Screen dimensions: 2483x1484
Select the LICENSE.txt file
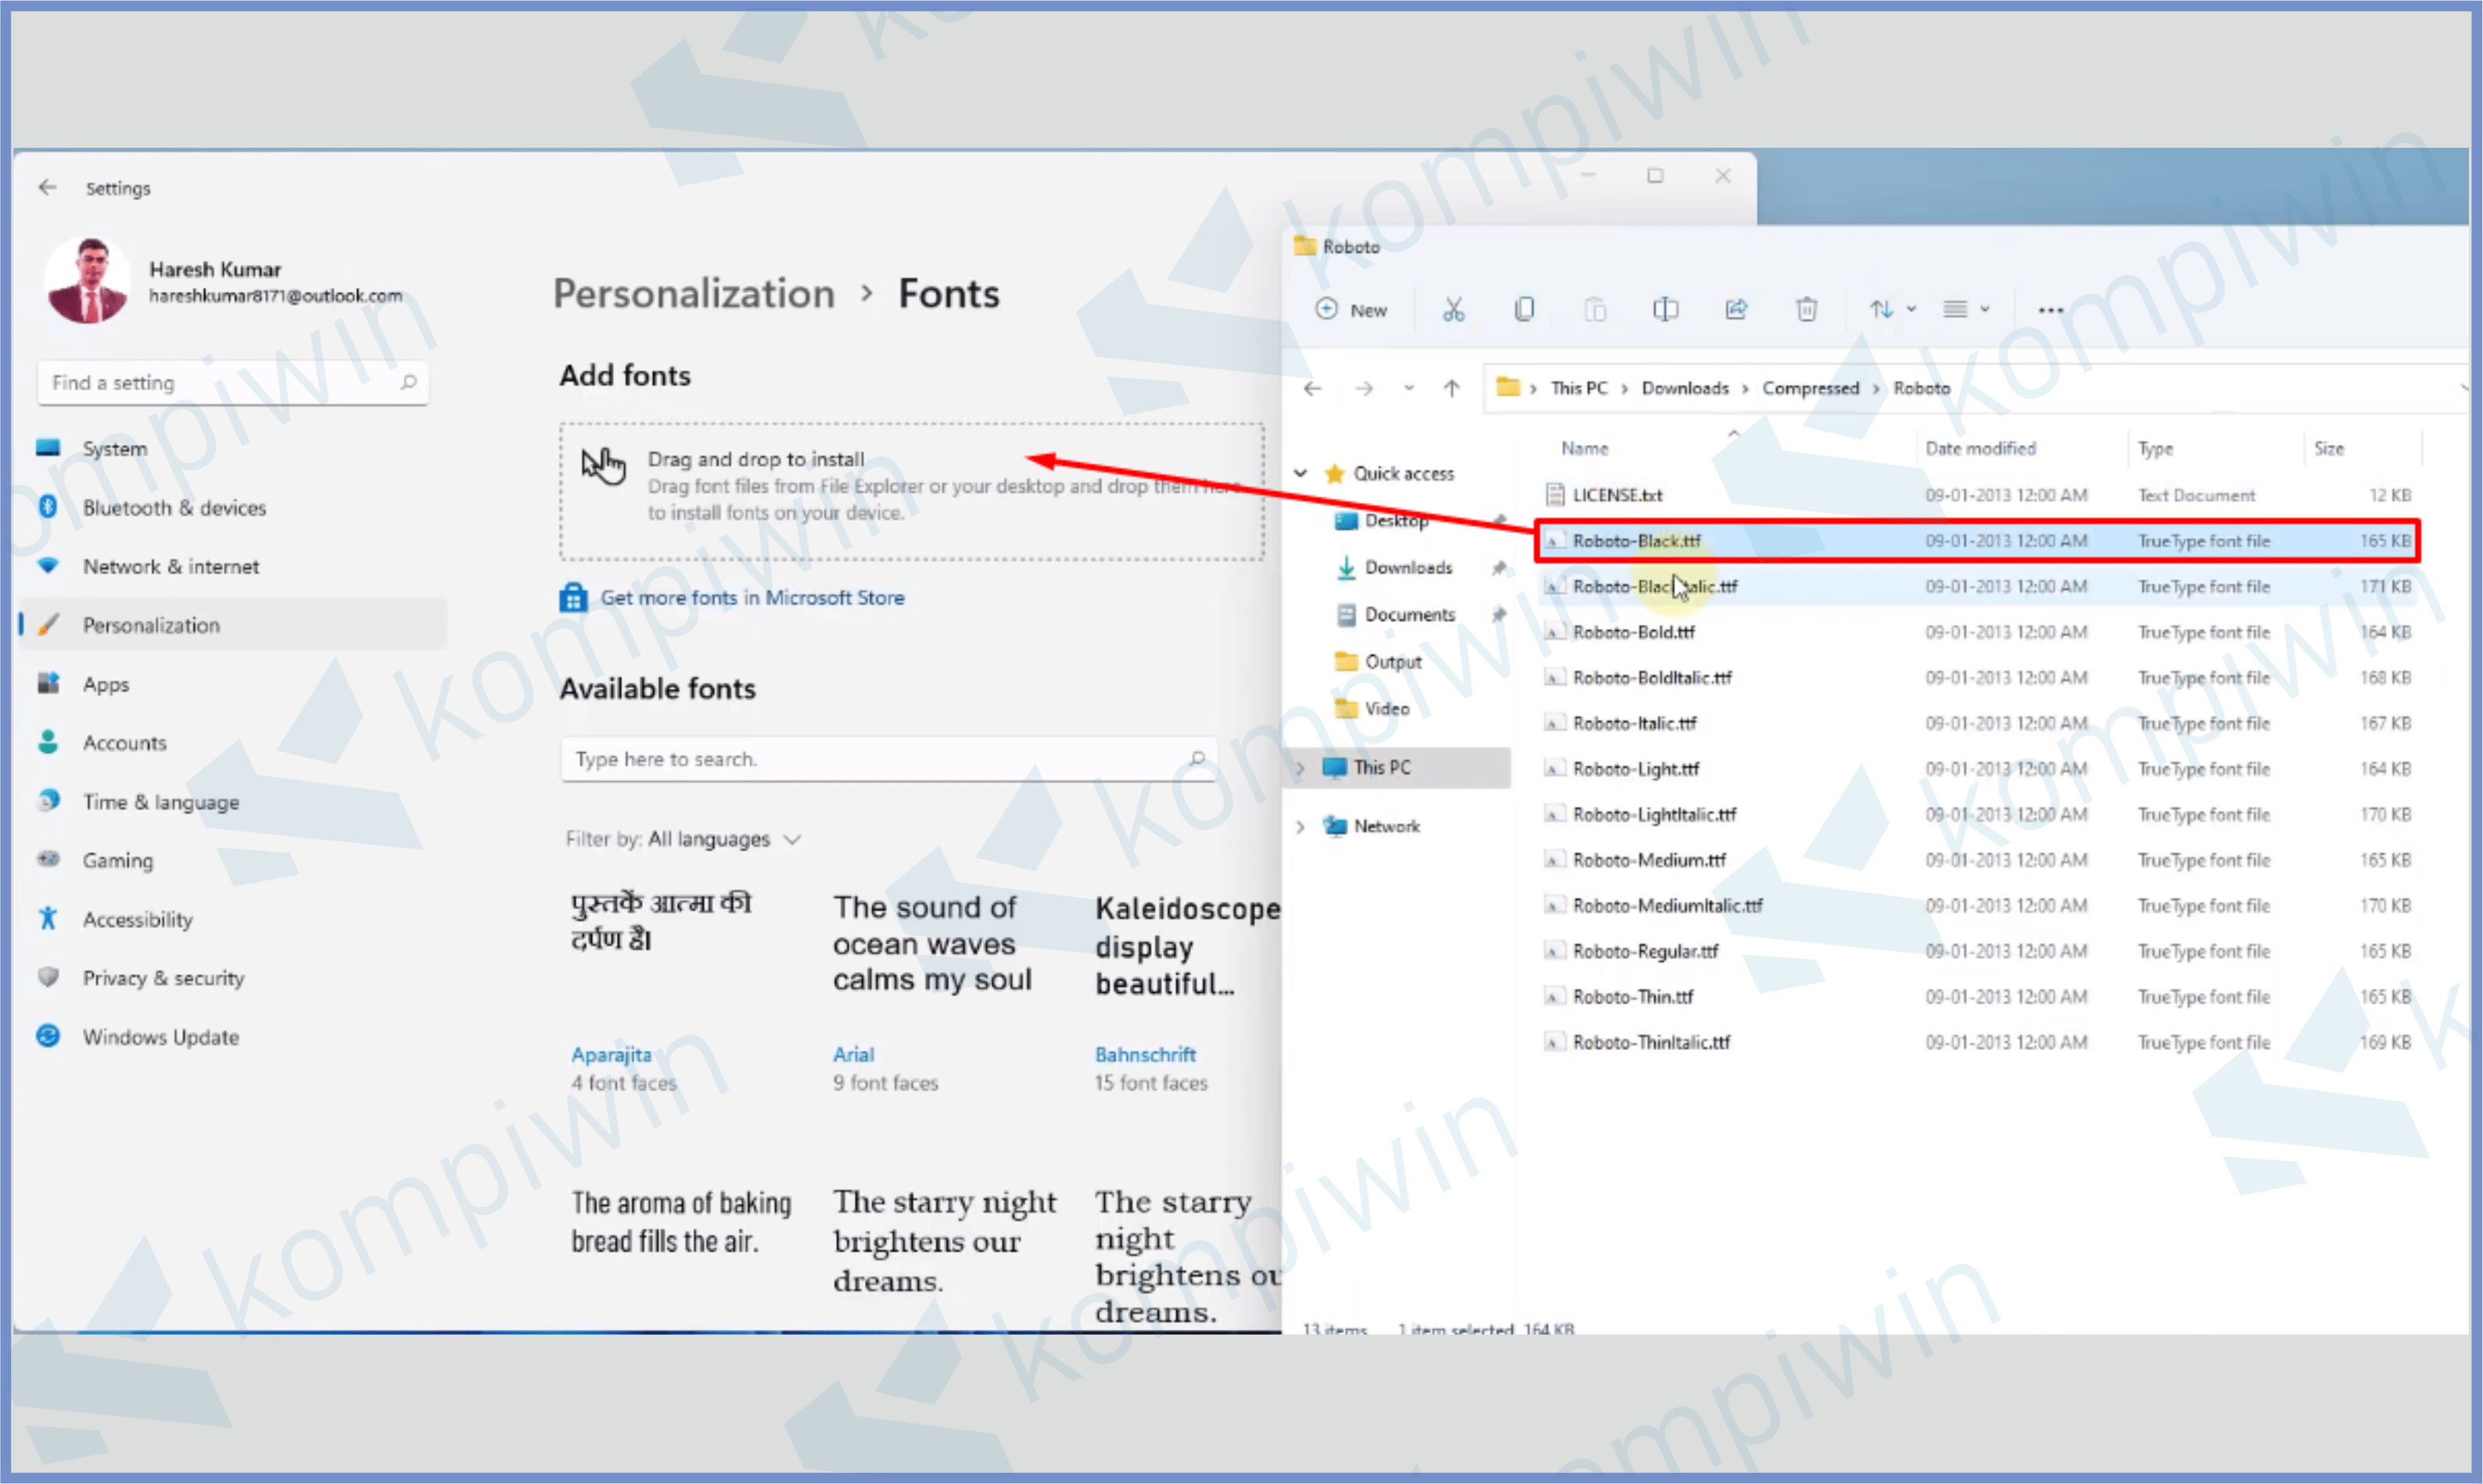click(x=1978, y=495)
